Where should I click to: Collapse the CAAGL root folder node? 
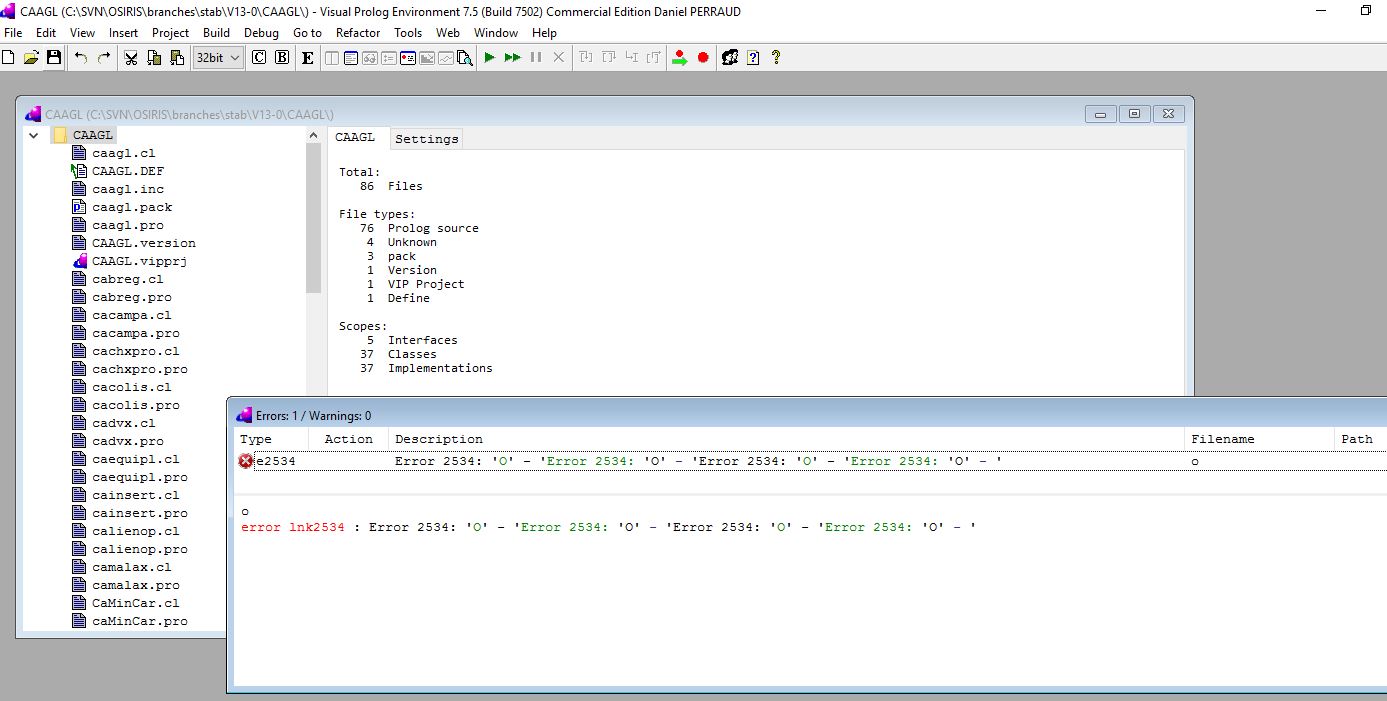[33, 135]
